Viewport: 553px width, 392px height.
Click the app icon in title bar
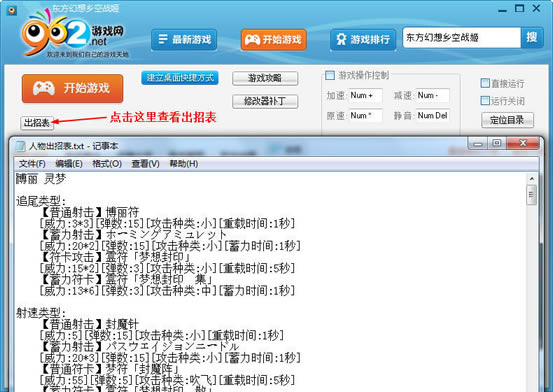click(x=12, y=10)
